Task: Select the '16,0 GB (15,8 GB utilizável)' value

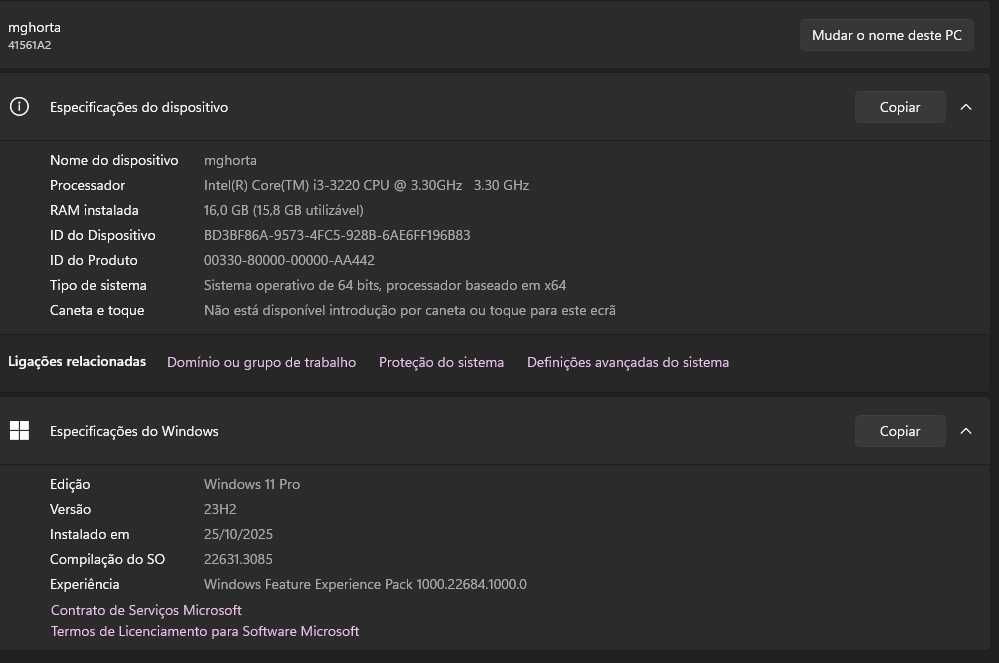Action: click(x=284, y=210)
